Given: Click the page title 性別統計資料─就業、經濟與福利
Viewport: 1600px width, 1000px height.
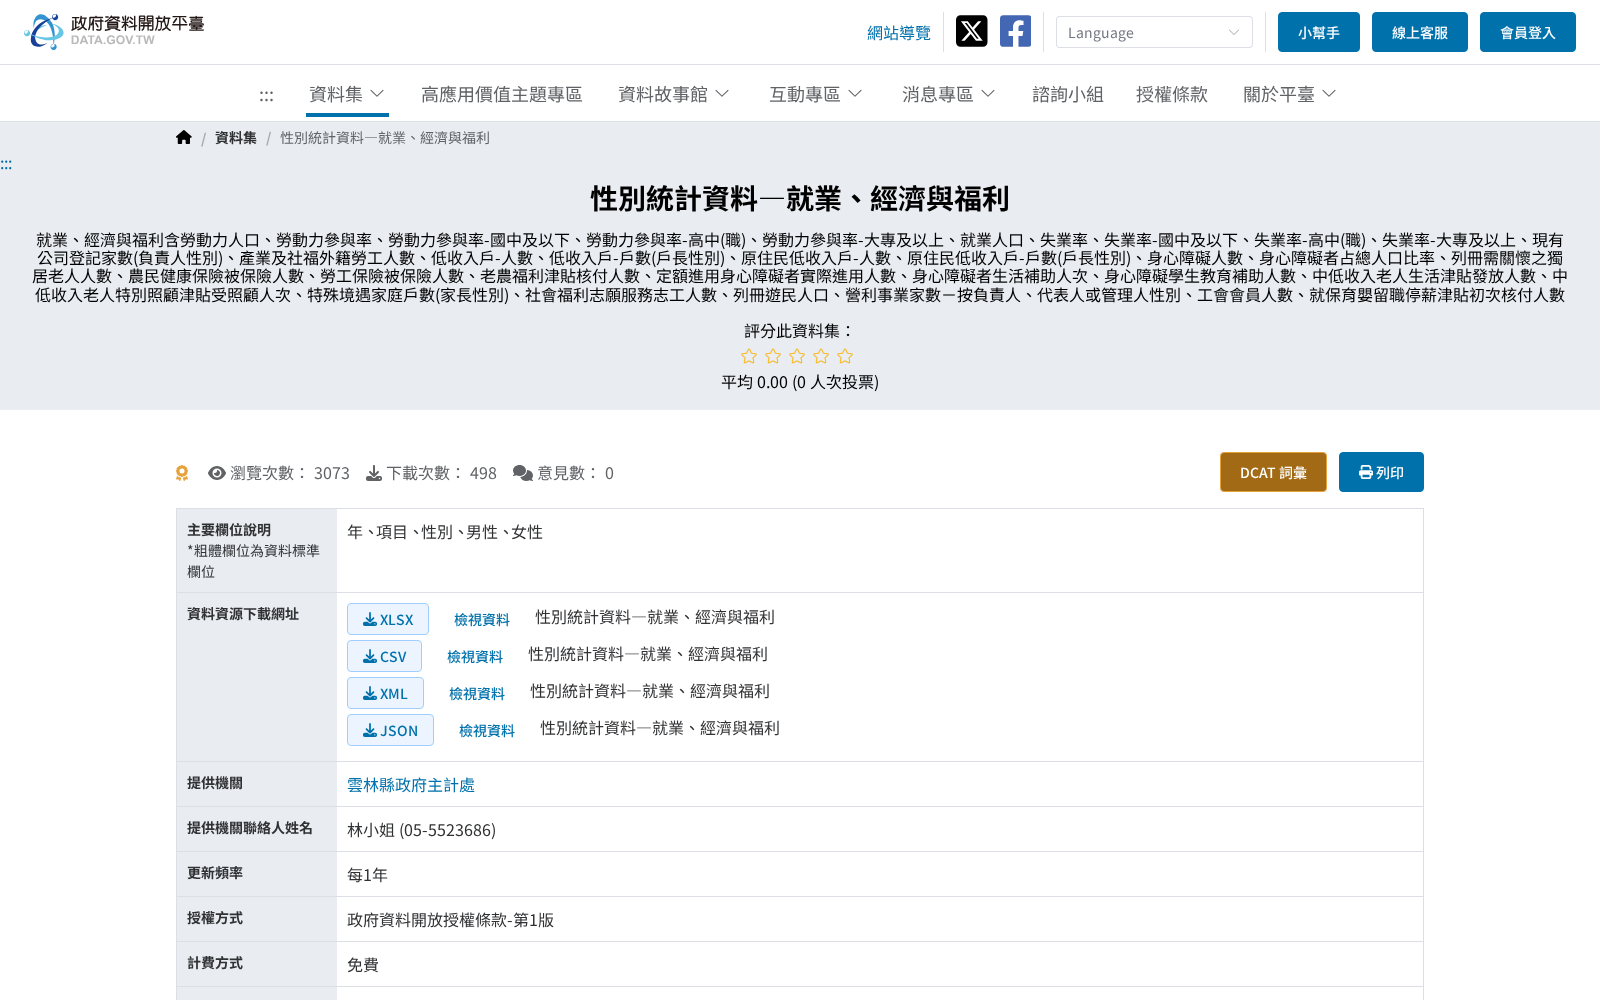Looking at the screenshot, I should pos(800,199).
